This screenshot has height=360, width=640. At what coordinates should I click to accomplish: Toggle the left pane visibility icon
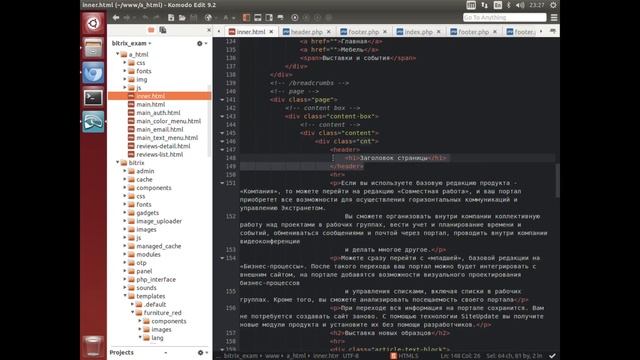coord(246,18)
